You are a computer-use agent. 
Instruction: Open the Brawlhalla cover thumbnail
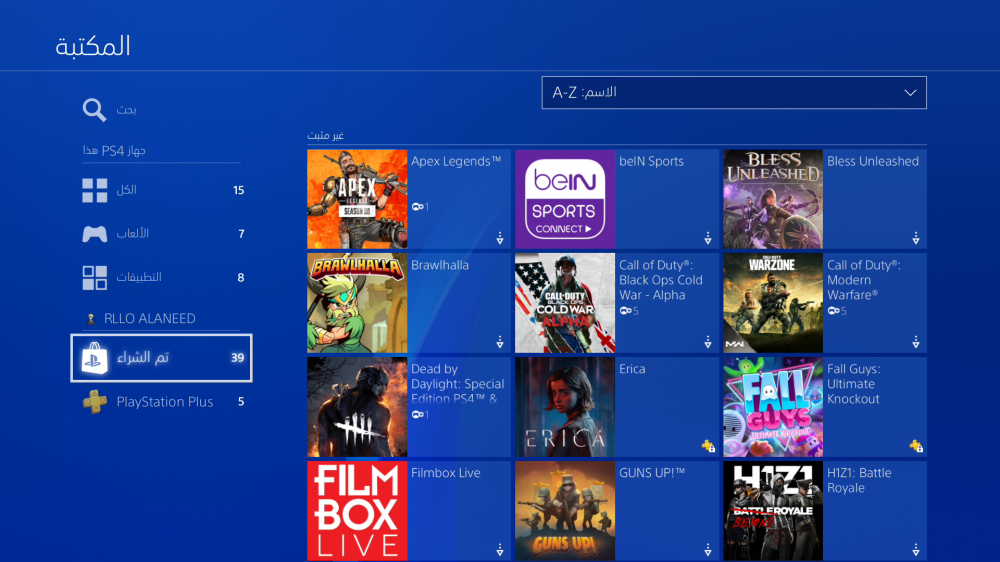[x=357, y=303]
